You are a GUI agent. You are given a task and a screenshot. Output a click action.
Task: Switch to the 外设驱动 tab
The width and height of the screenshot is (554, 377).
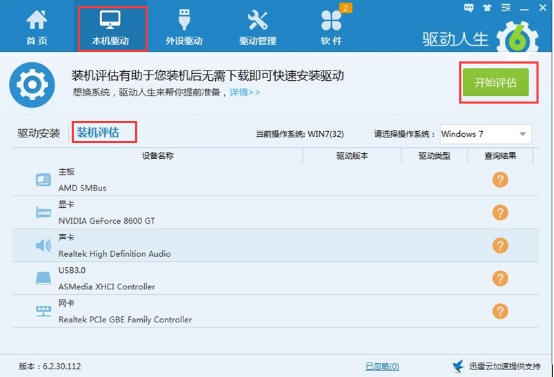[x=184, y=27]
